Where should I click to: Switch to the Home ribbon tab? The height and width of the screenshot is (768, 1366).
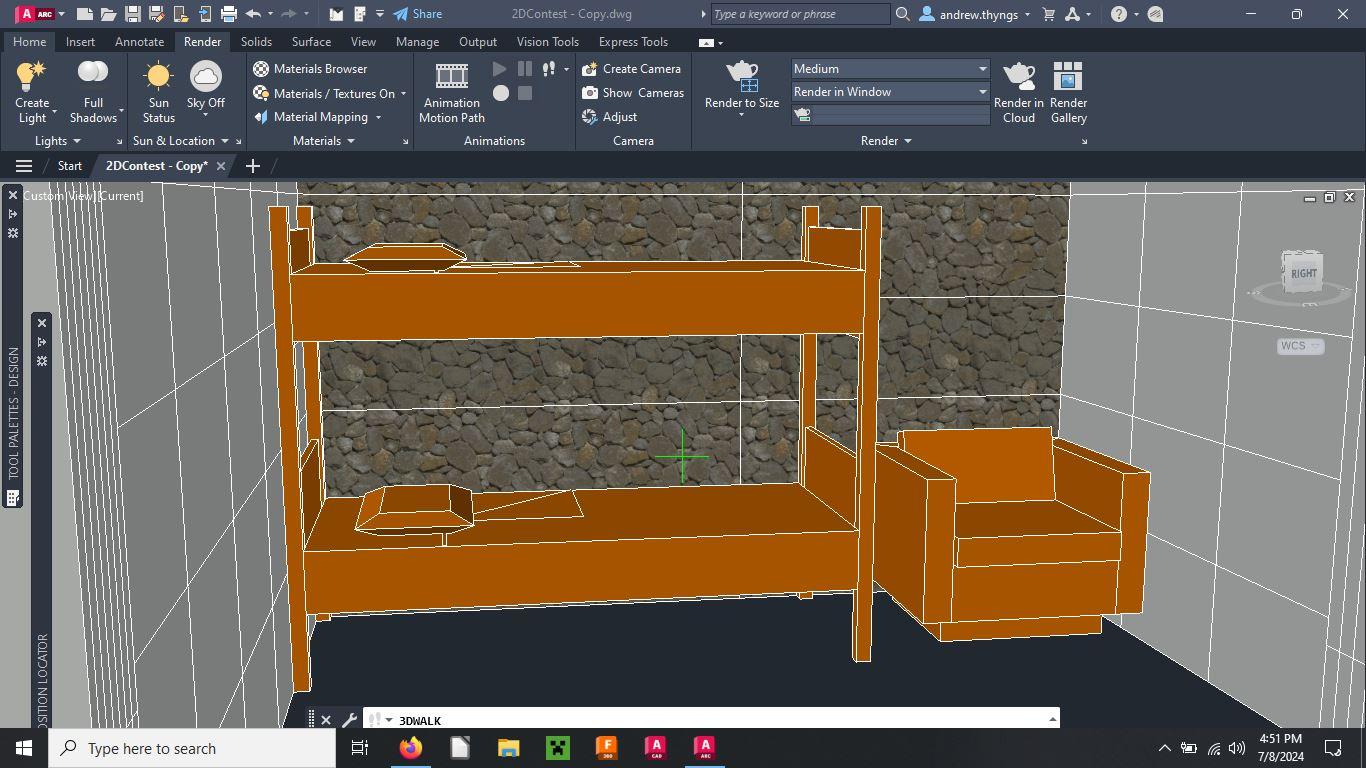(x=29, y=42)
